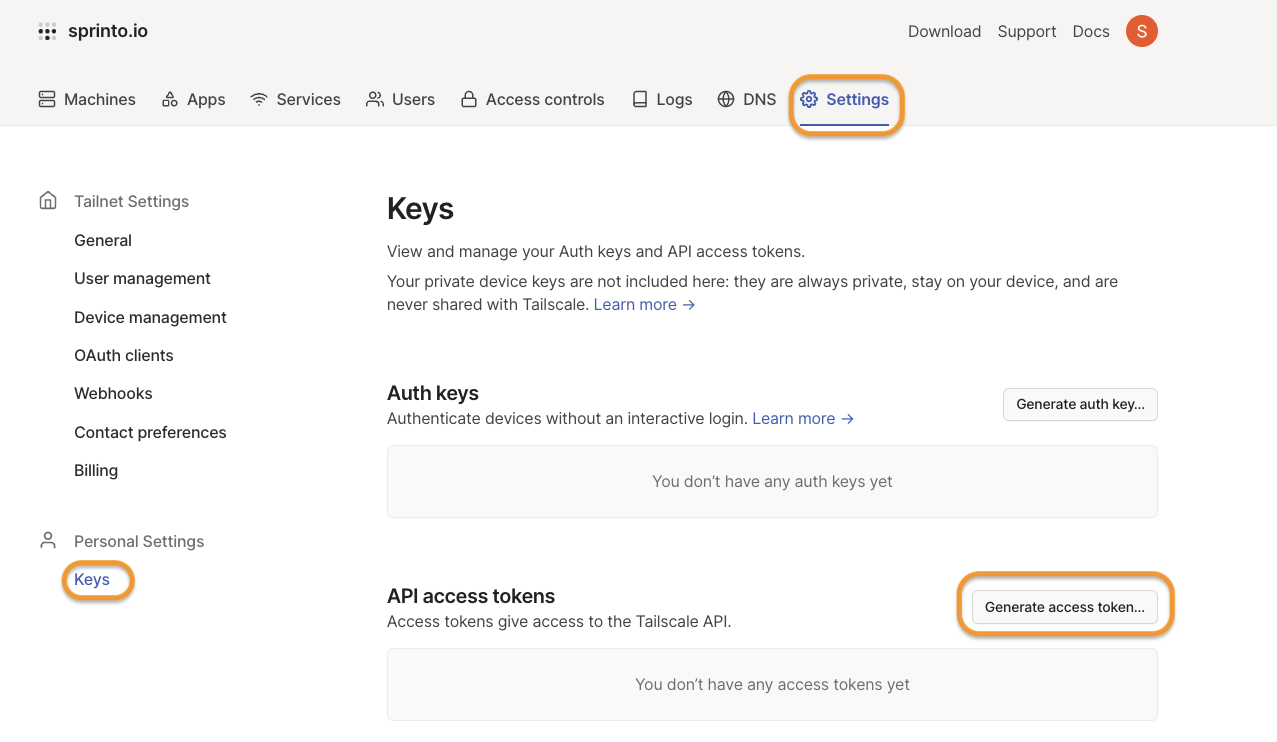The width and height of the screenshot is (1277, 742).
Task: Click Generate auth key button
Action: coord(1080,404)
